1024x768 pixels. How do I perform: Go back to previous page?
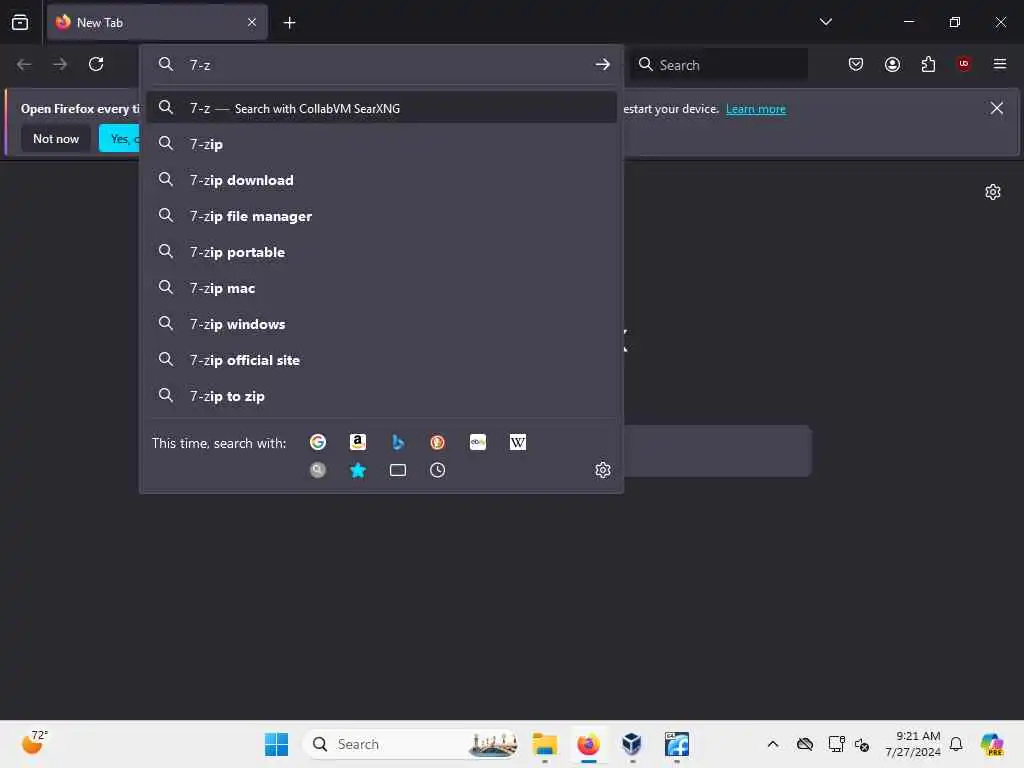click(24, 64)
